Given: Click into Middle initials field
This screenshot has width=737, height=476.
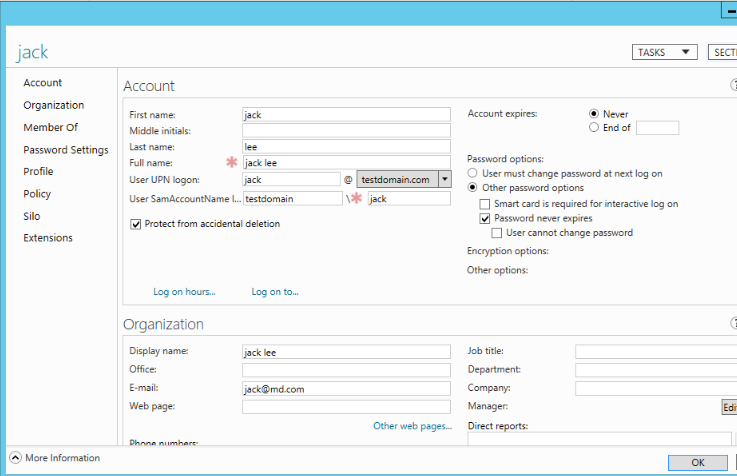Looking at the screenshot, I should point(346,131).
